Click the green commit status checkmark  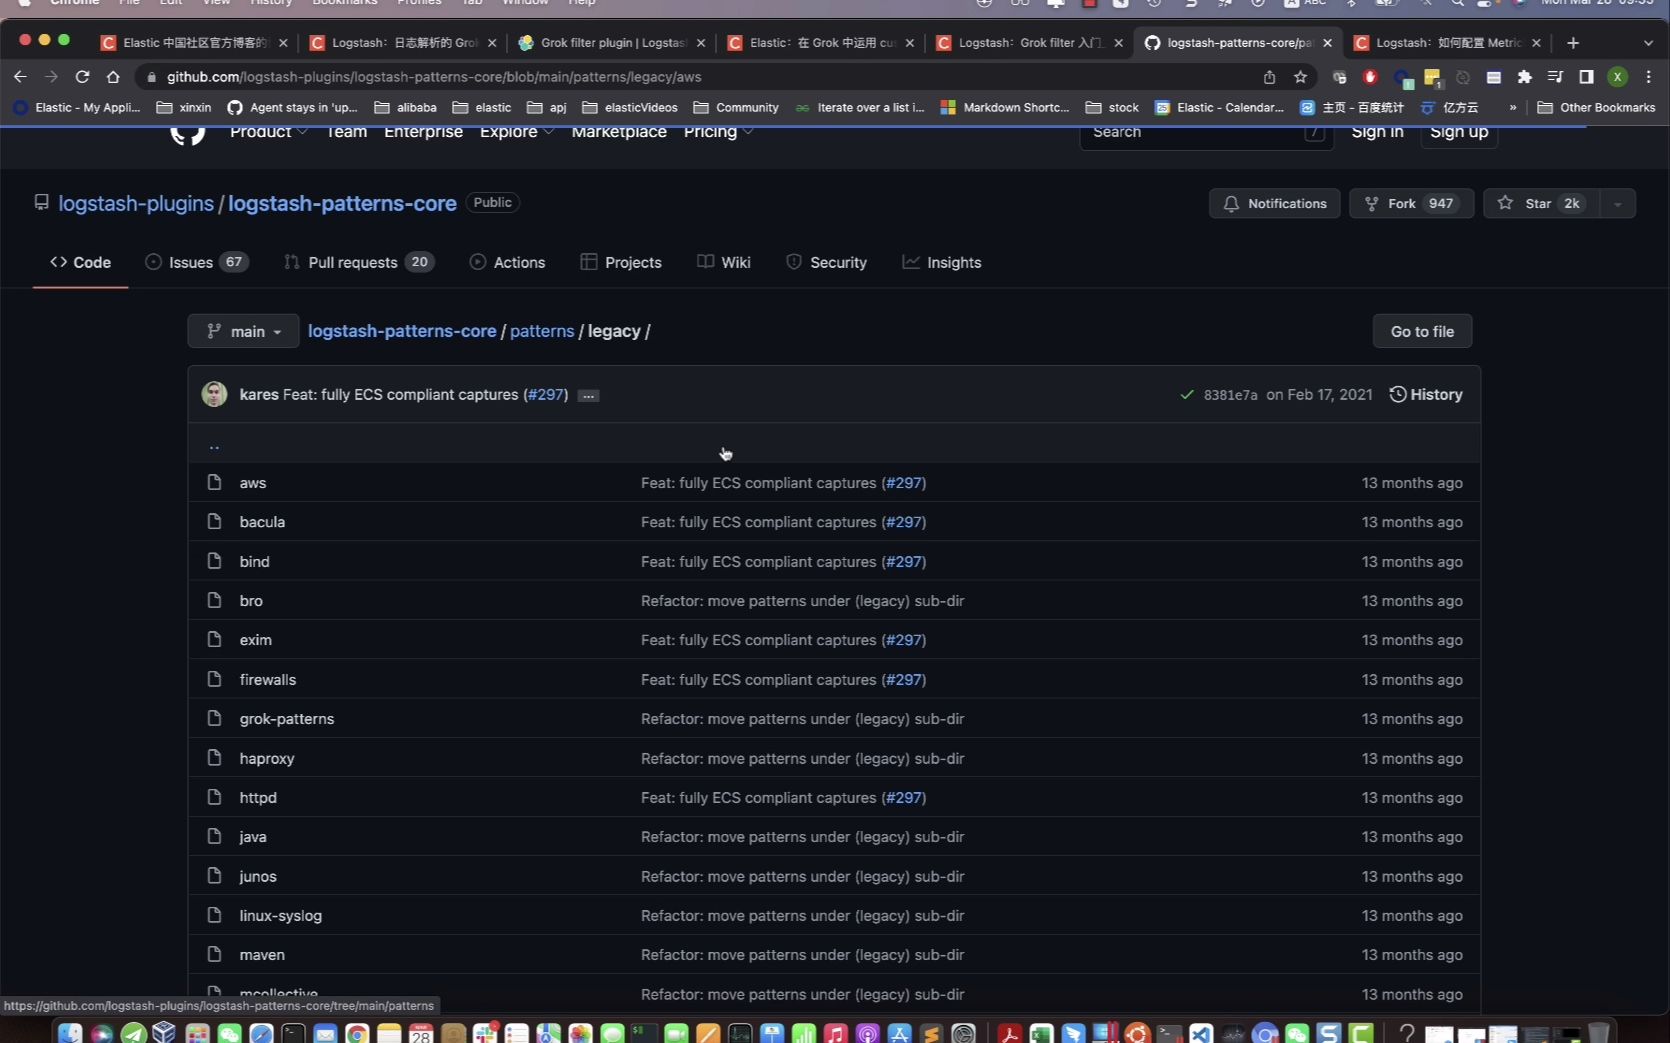1187,395
